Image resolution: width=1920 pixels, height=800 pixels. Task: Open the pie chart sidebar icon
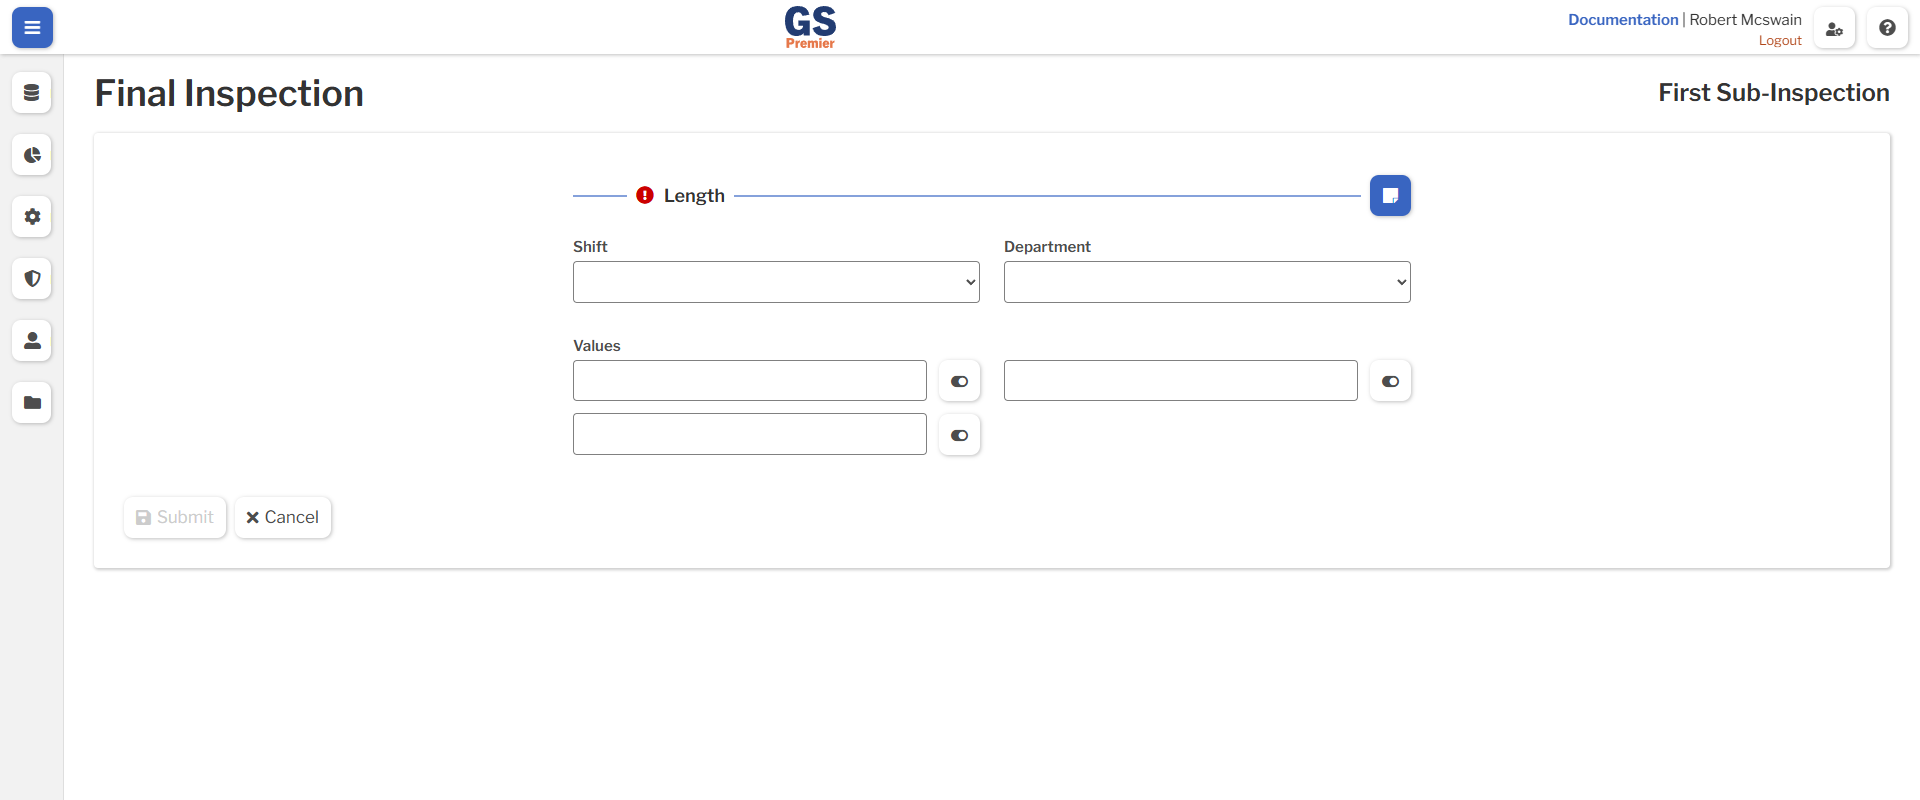pos(32,155)
